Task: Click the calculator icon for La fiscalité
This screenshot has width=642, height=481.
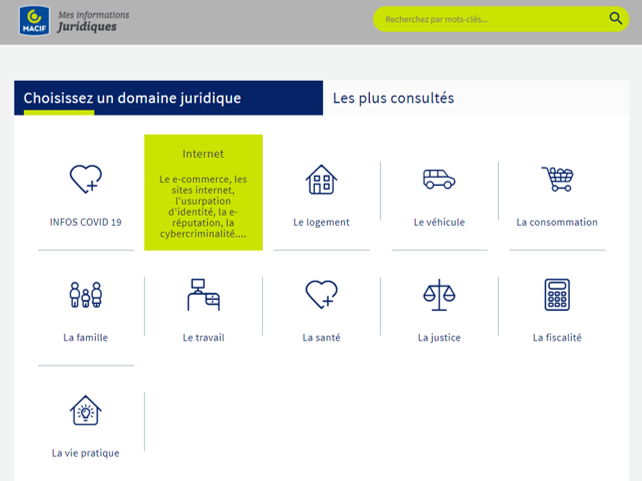Action: 557,295
